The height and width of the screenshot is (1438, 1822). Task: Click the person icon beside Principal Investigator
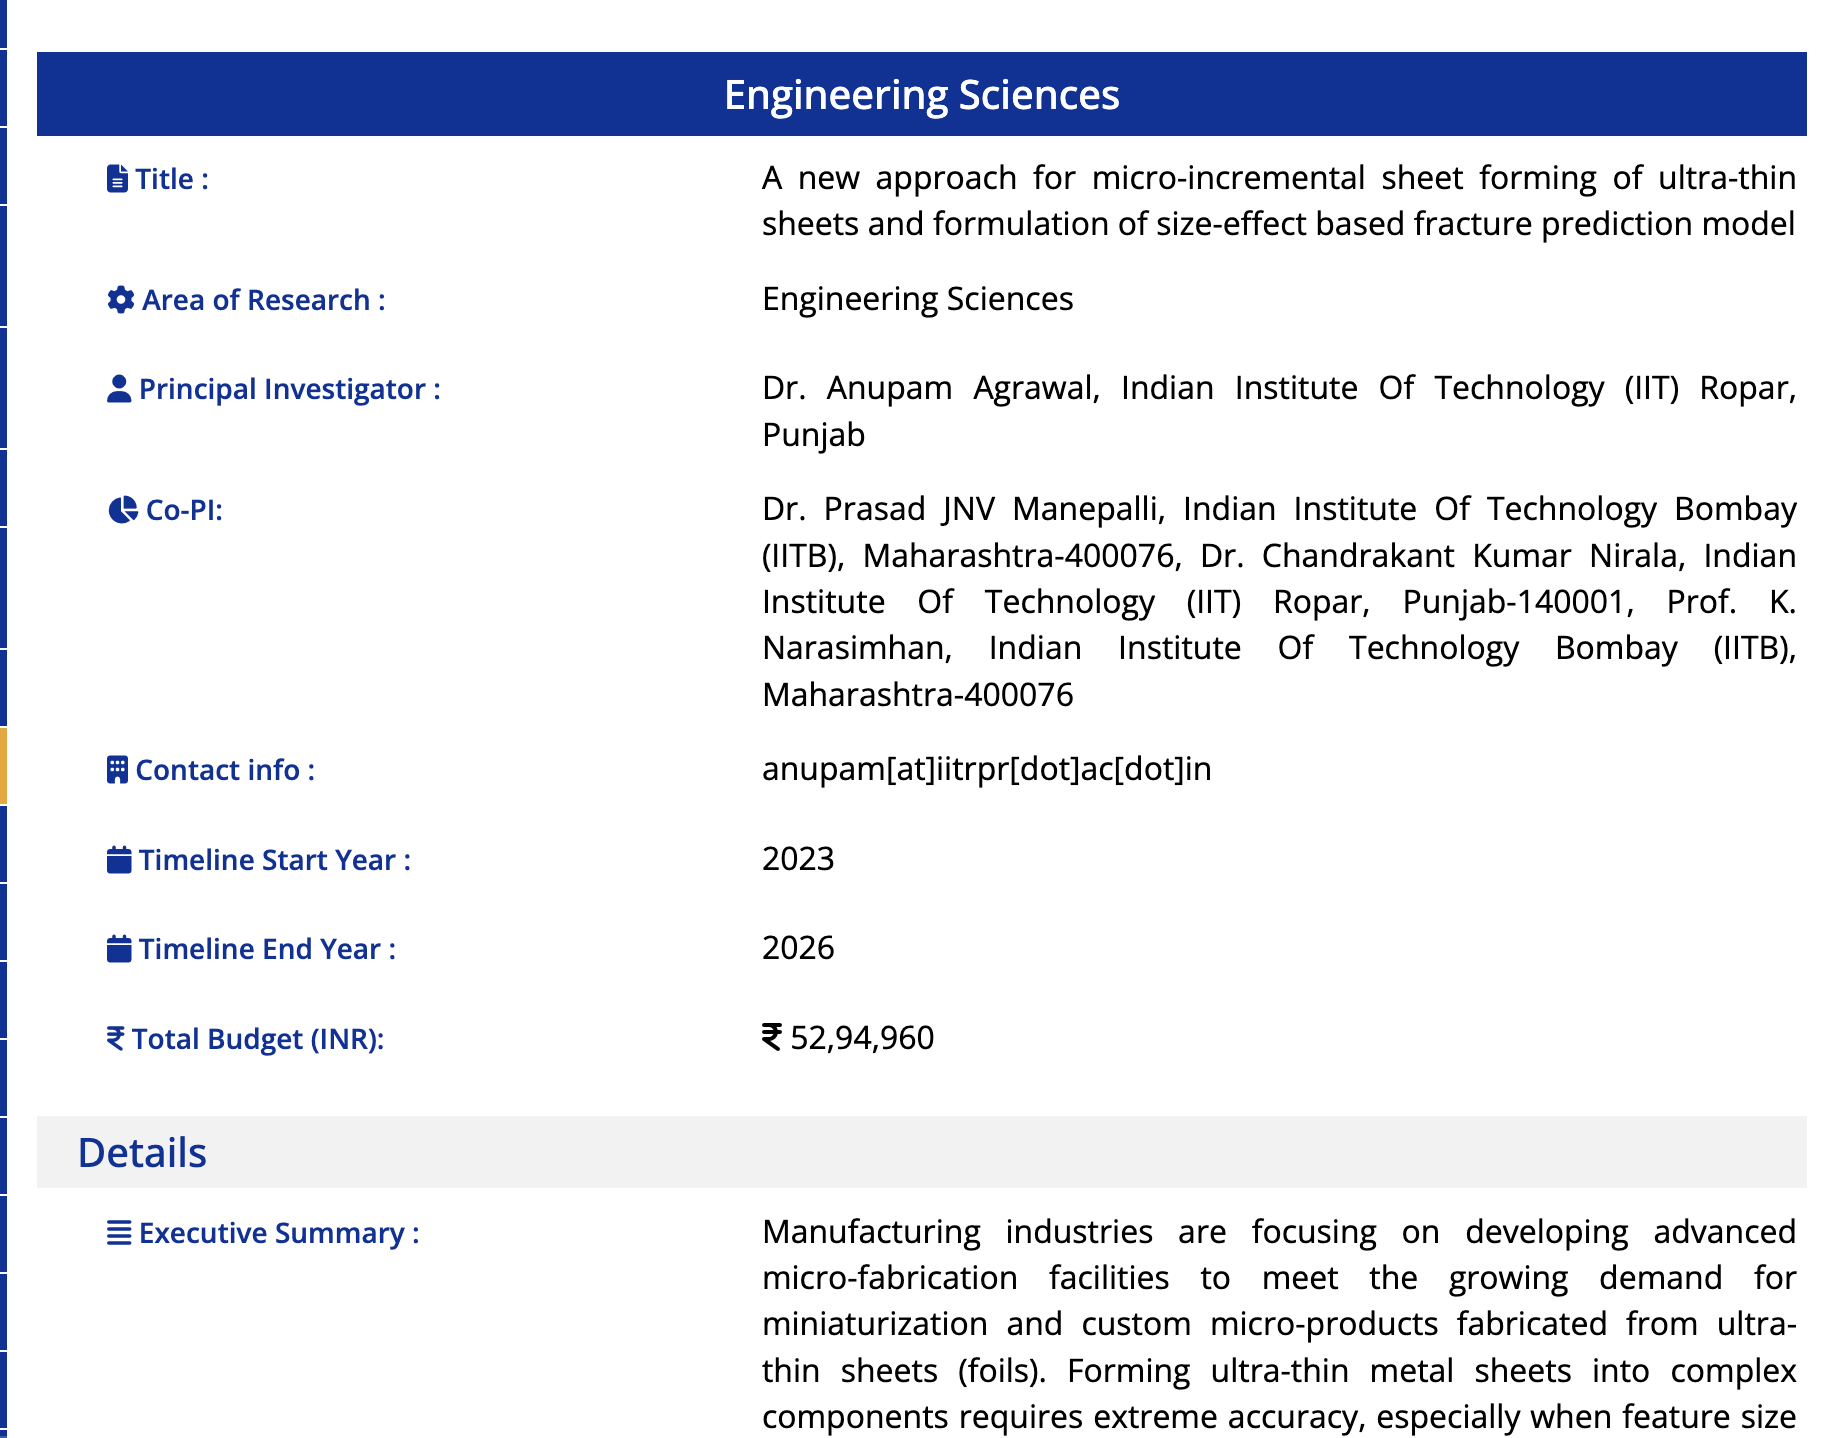pyautogui.click(x=119, y=389)
